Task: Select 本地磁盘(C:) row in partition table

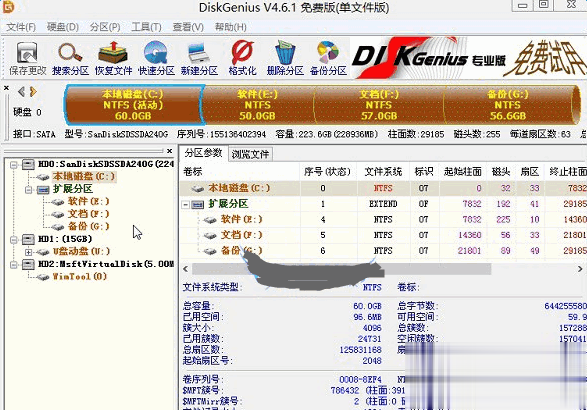Action: pyautogui.click(x=383, y=188)
